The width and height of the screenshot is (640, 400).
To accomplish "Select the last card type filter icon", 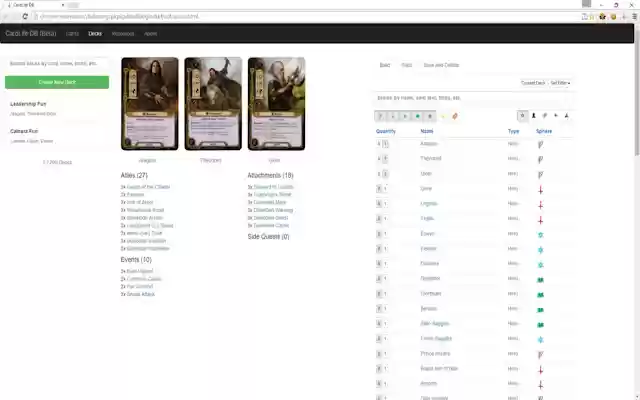I will click(567, 116).
